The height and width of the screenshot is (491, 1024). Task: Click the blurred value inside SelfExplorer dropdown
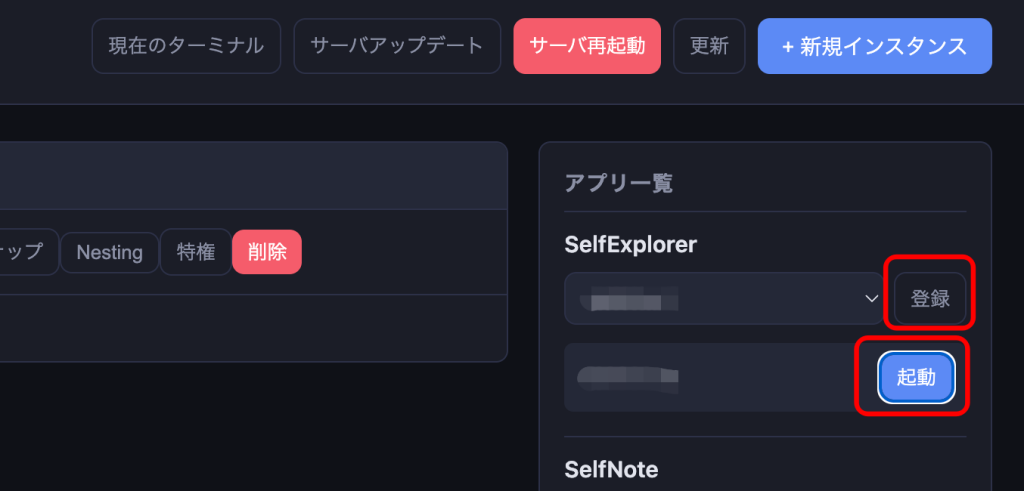tap(629, 300)
